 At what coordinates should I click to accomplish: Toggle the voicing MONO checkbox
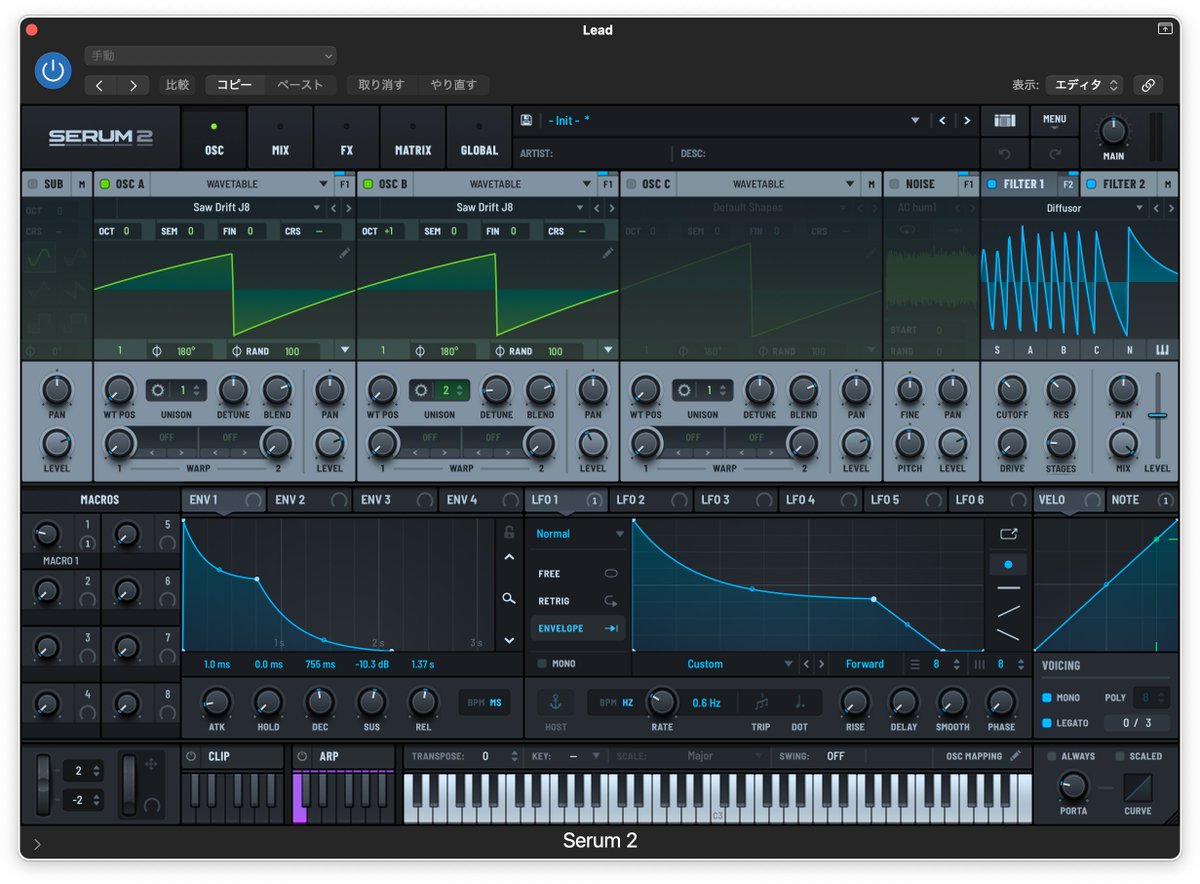1047,698
